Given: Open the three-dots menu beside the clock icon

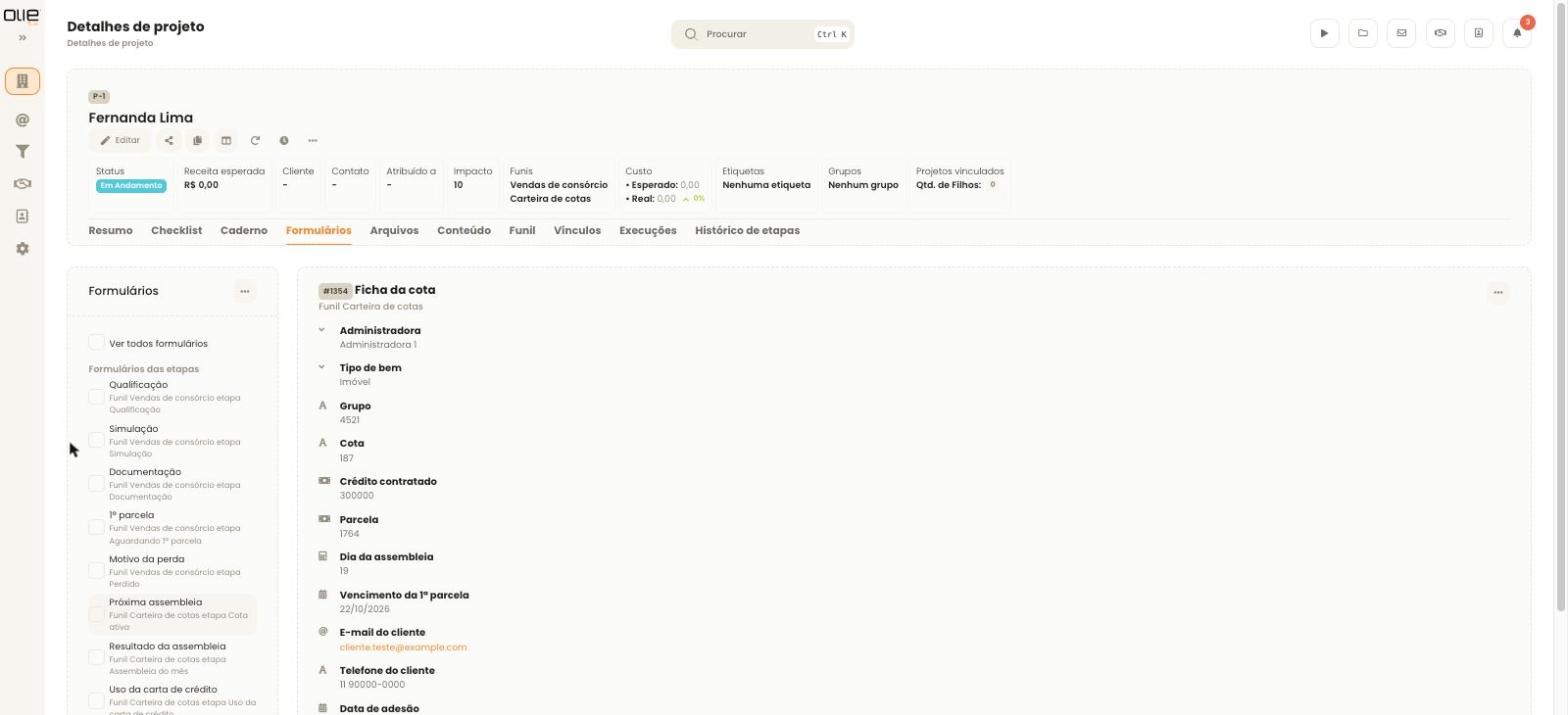Looking at the screenshot, I should [313, 141].
